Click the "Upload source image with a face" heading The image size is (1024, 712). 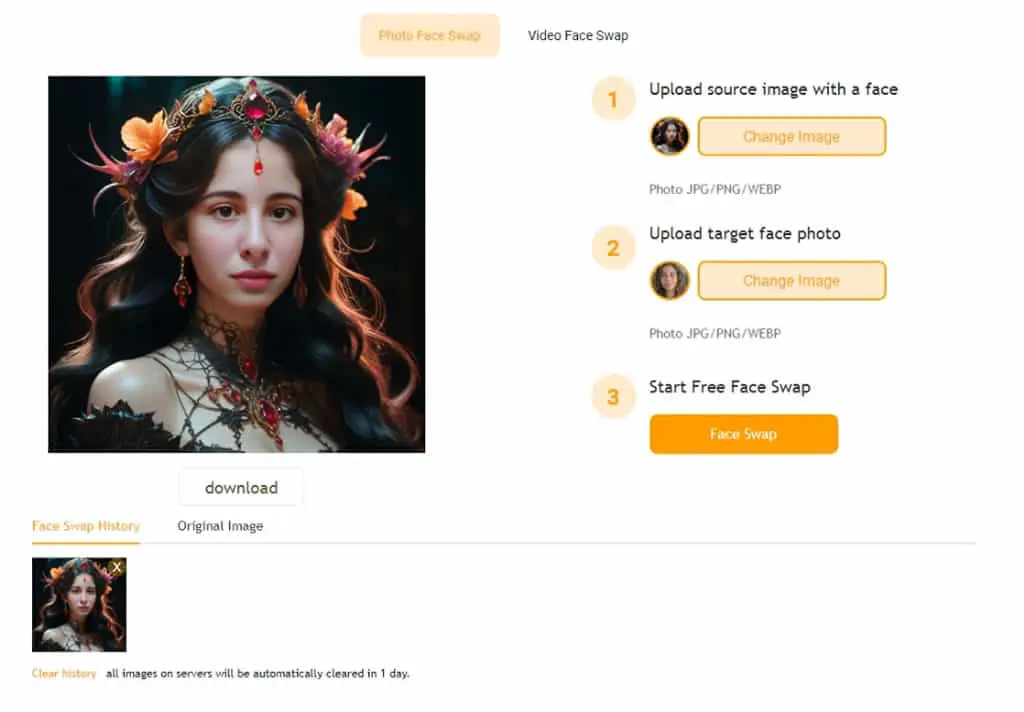tap(773, 89)
